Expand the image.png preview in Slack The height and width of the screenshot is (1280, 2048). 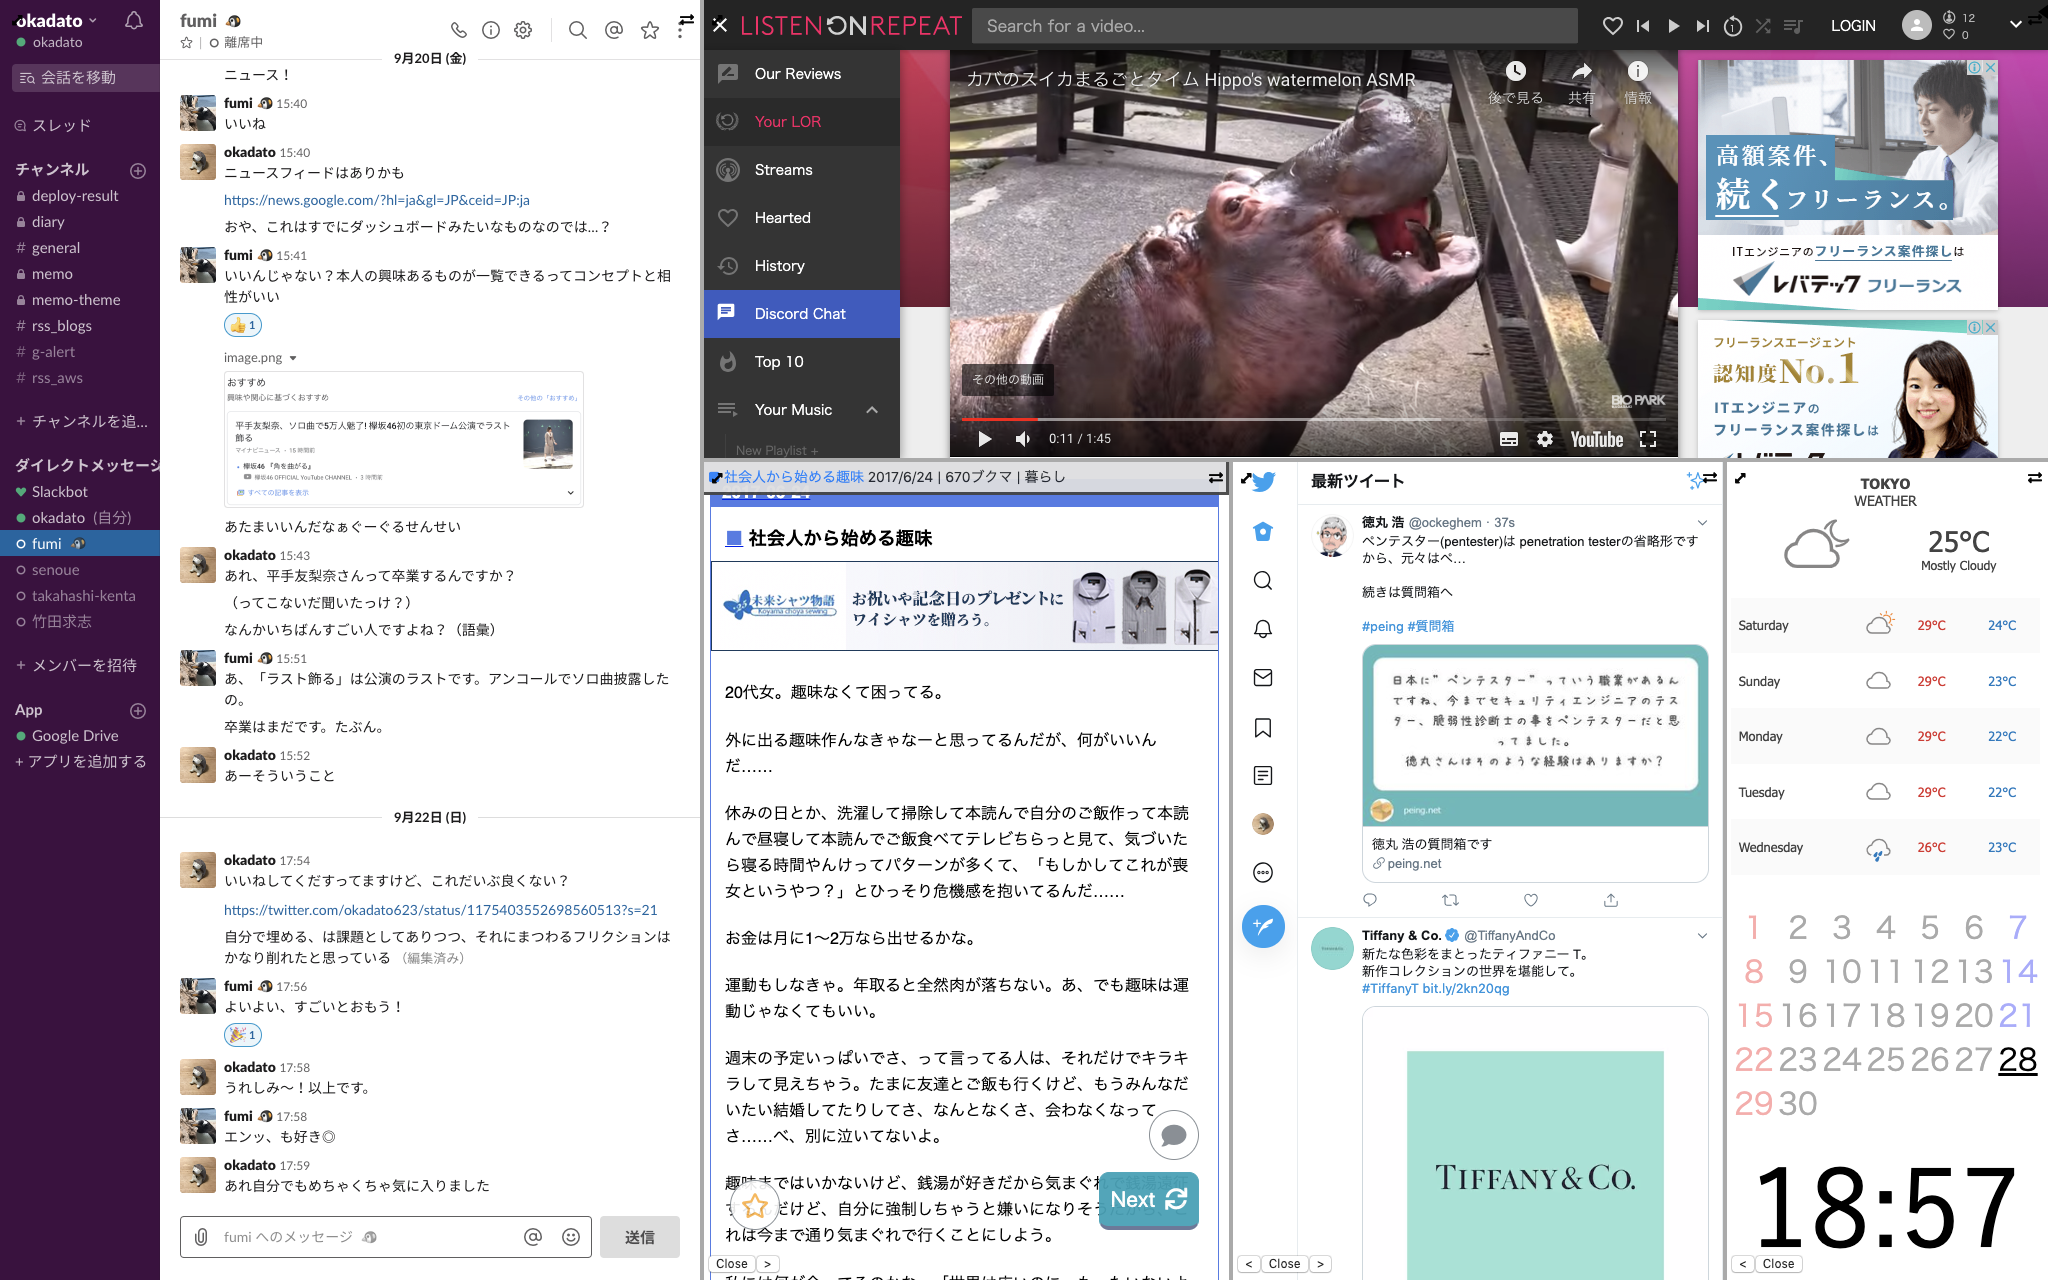click(x=291, y=357)
